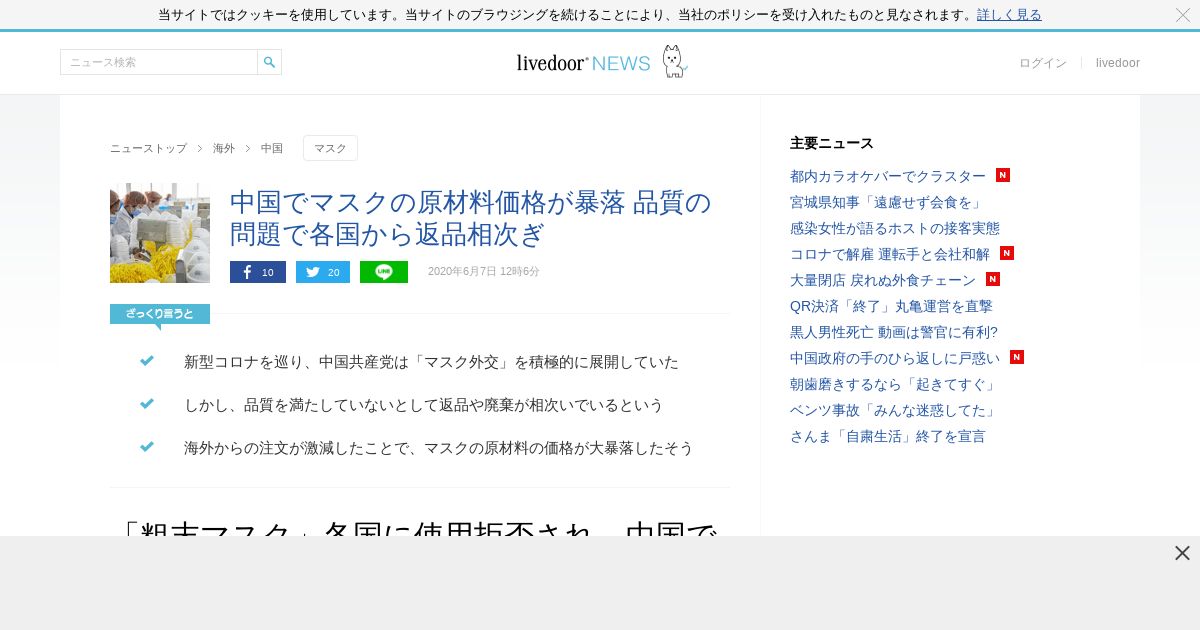
Task: Click checkmark beside しかし、品質を summary
Action: pyautogui.click(x=147, y=404)
